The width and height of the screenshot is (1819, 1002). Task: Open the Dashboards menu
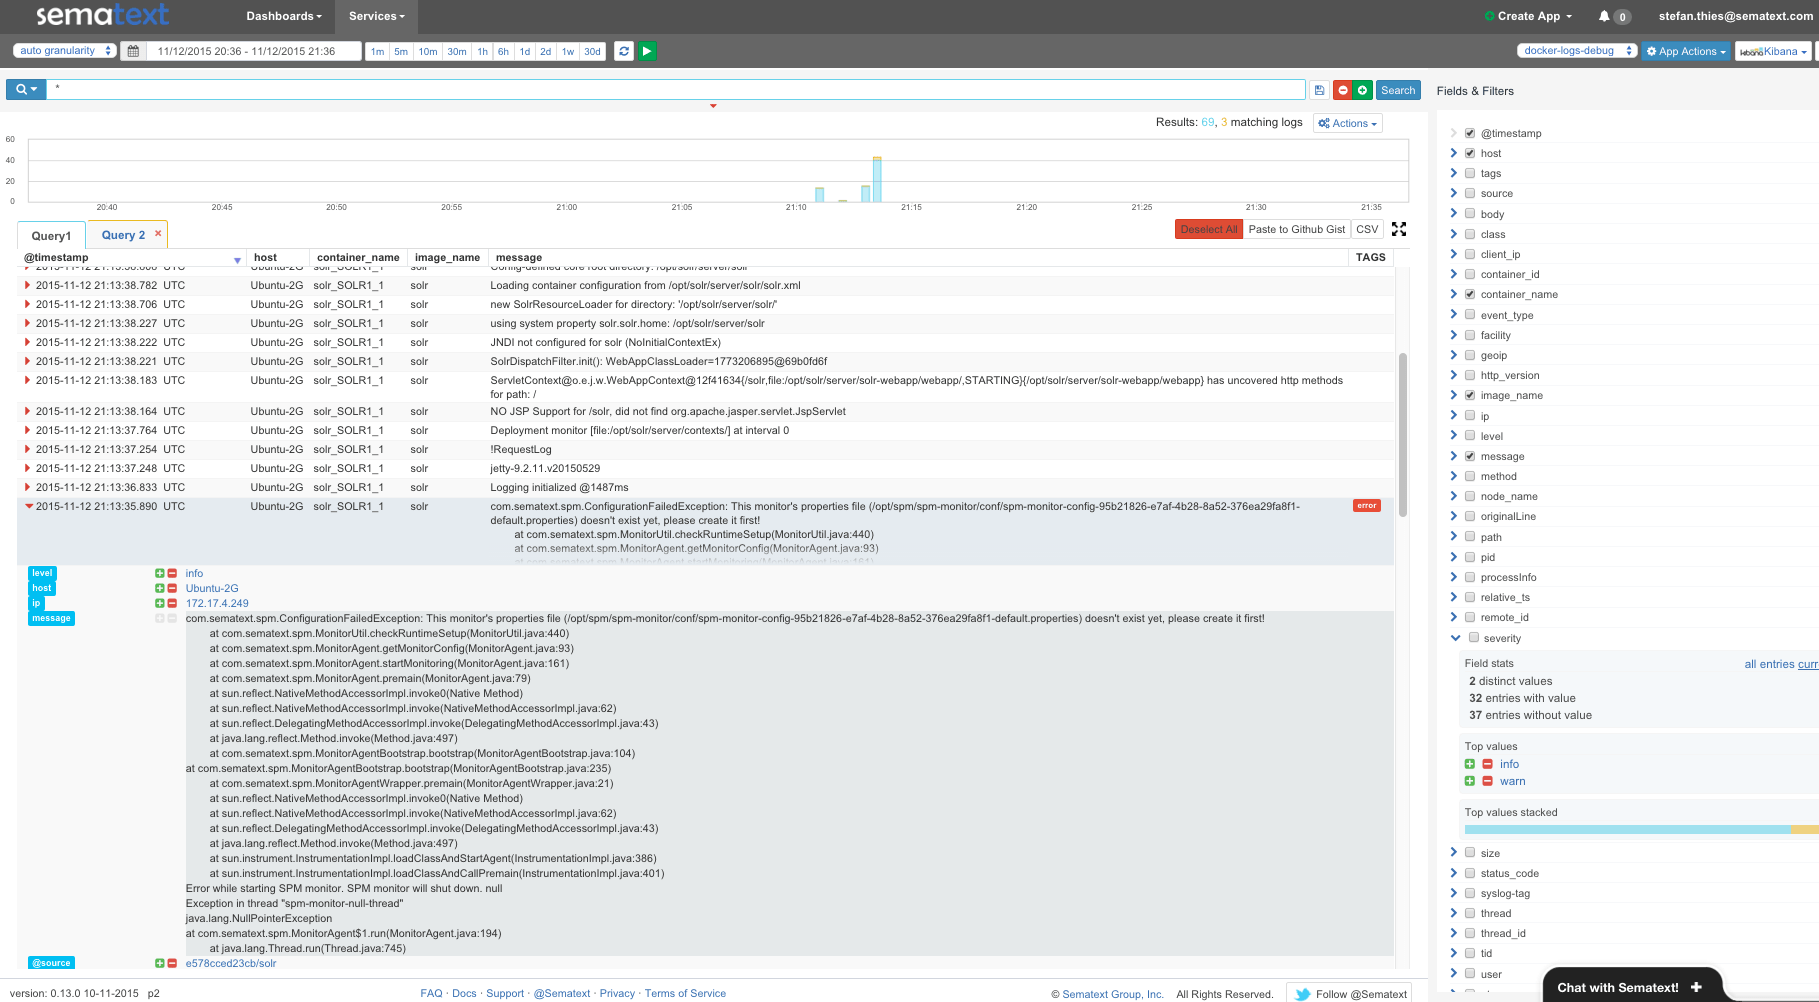(284, 16)
